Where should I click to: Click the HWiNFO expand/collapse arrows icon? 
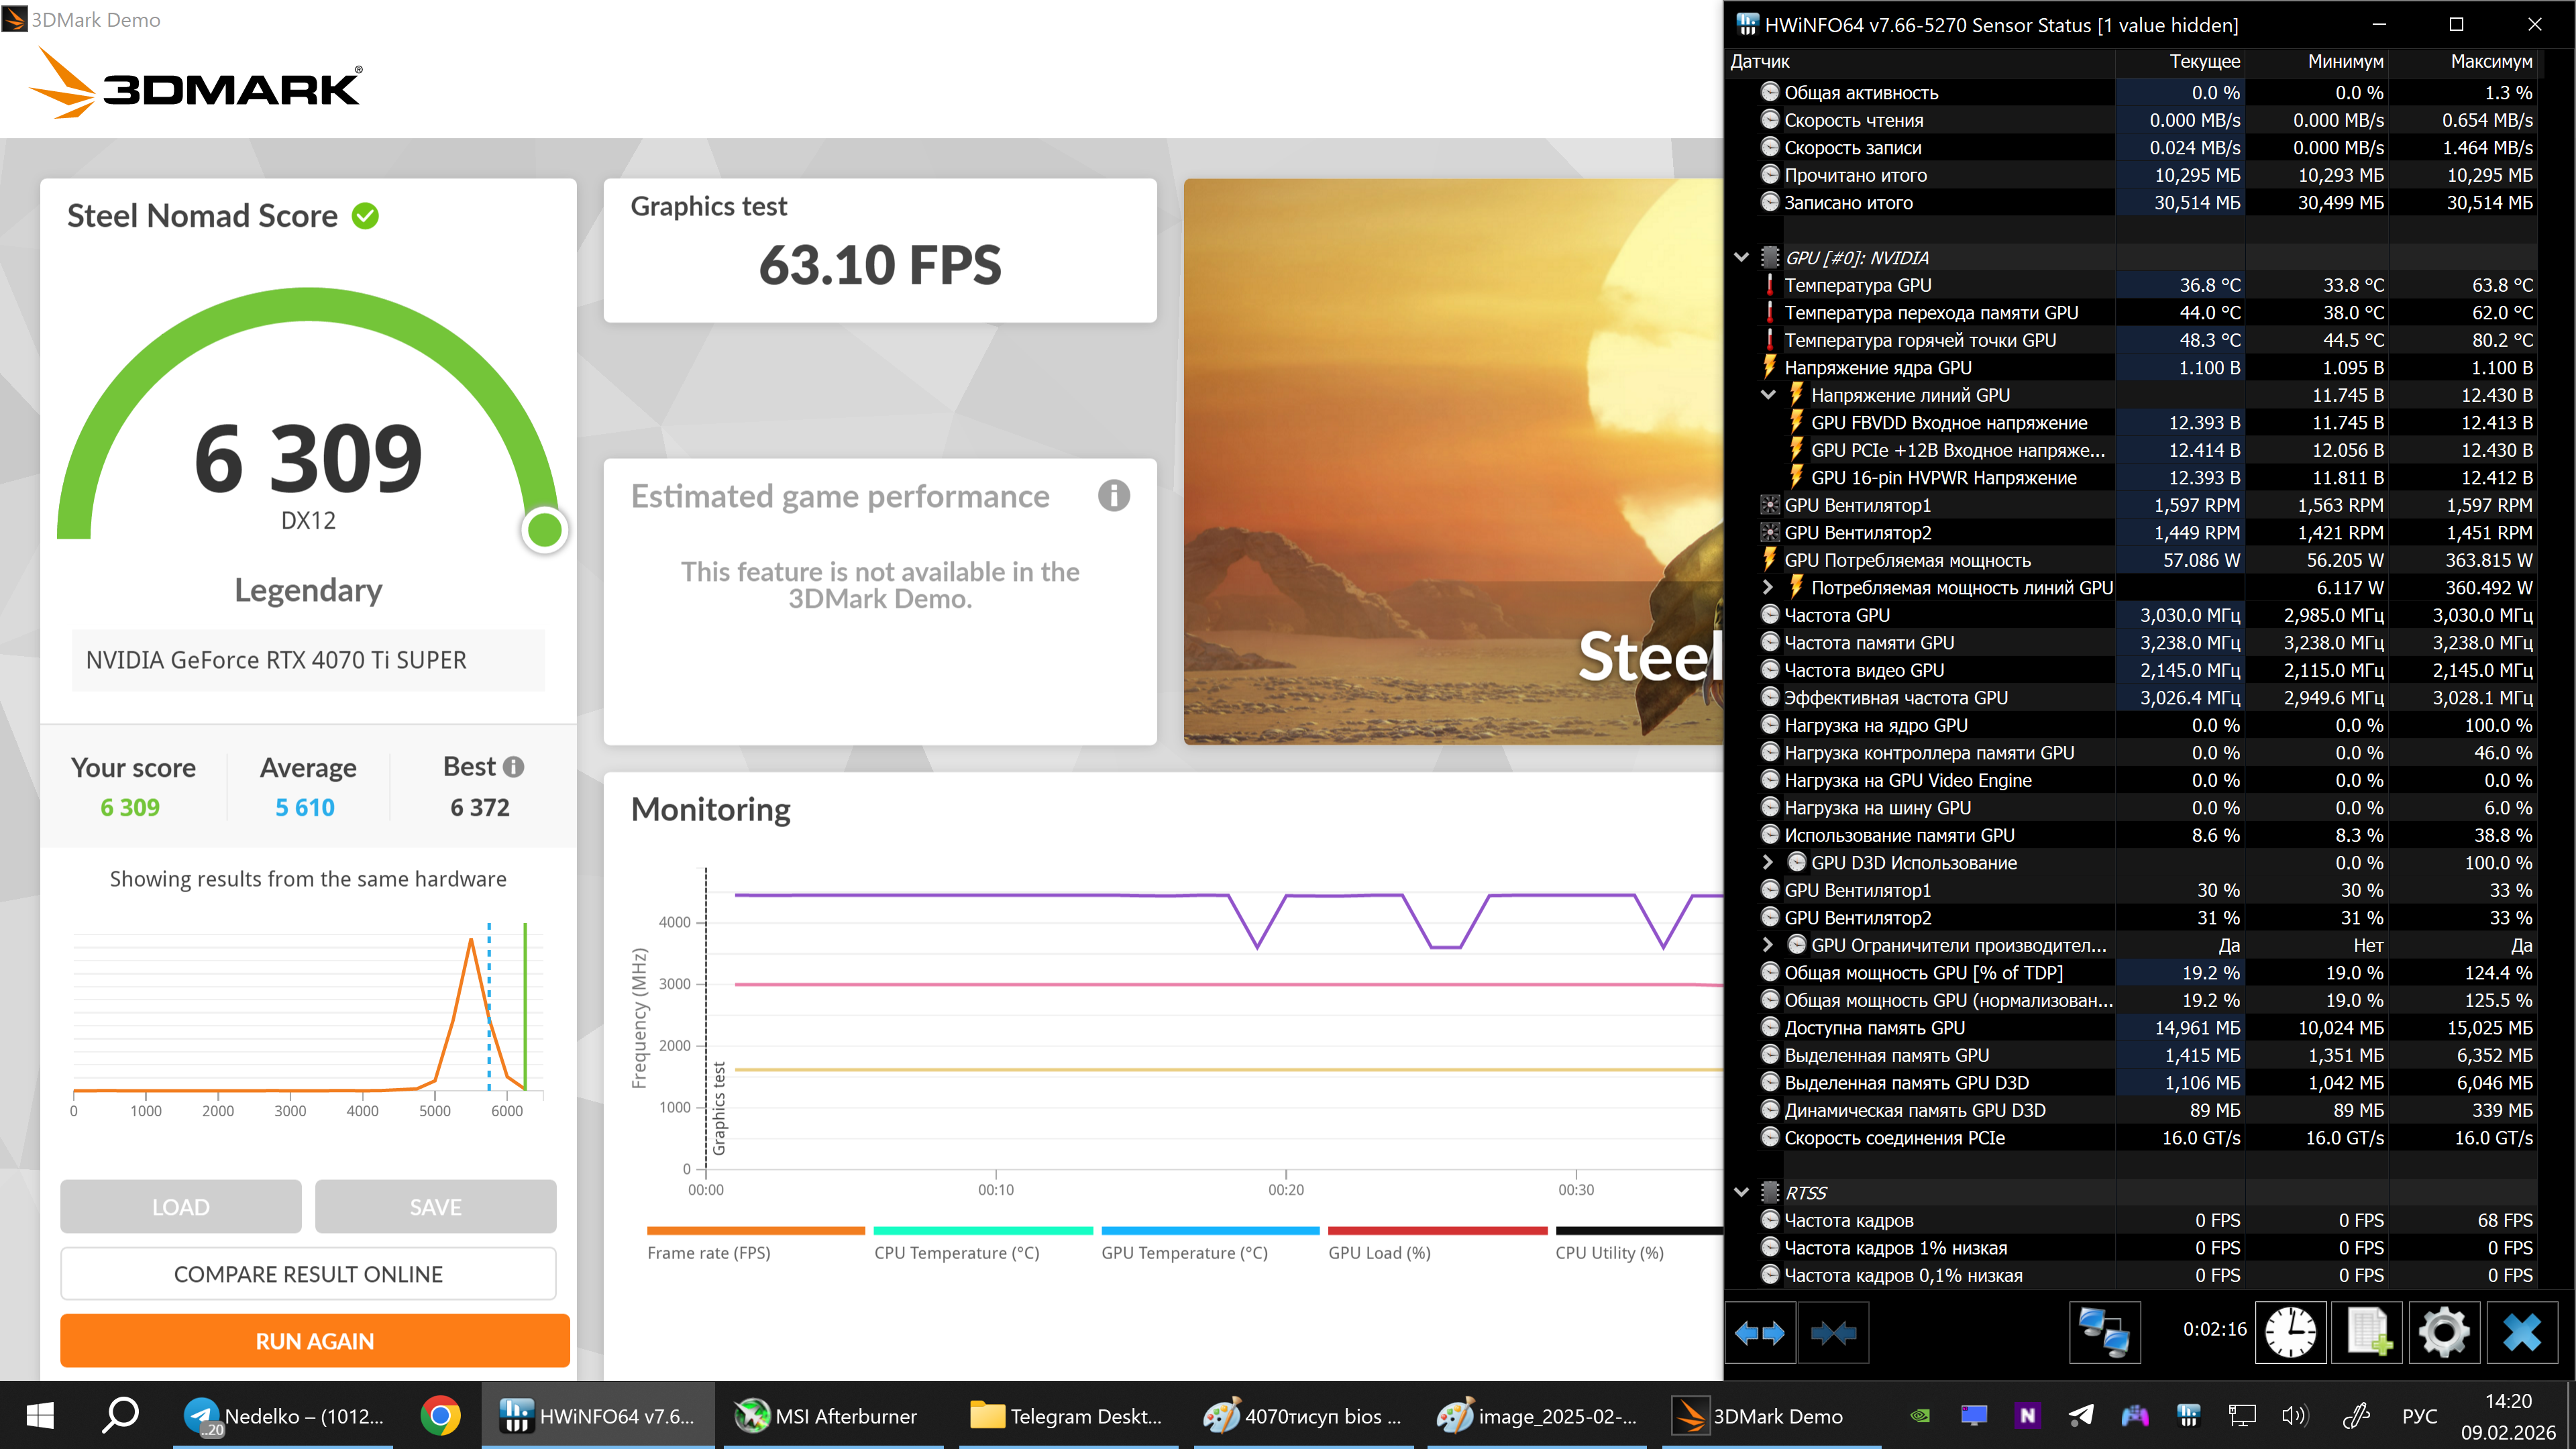[x=1760, y=1332]
